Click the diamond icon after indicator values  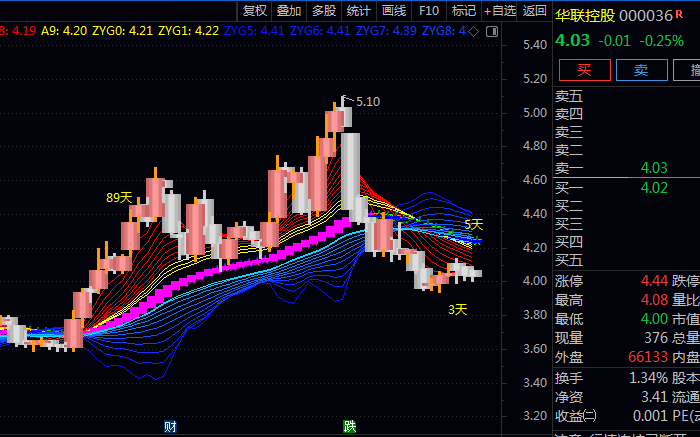pos(474,32)
